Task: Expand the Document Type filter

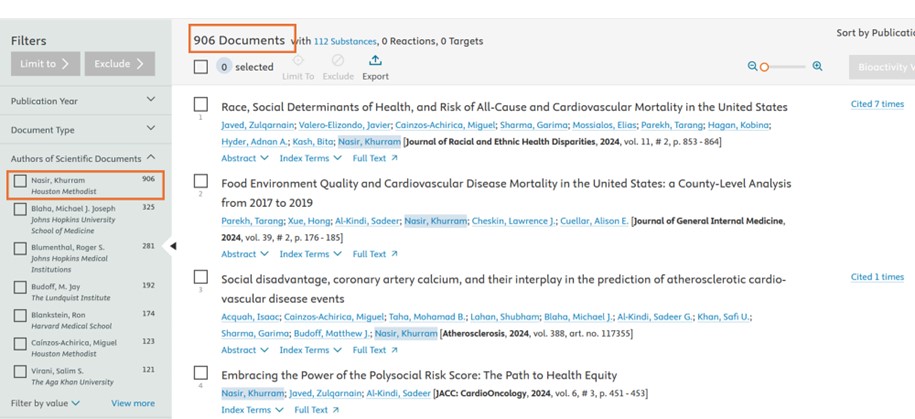Action: point(151,130)
